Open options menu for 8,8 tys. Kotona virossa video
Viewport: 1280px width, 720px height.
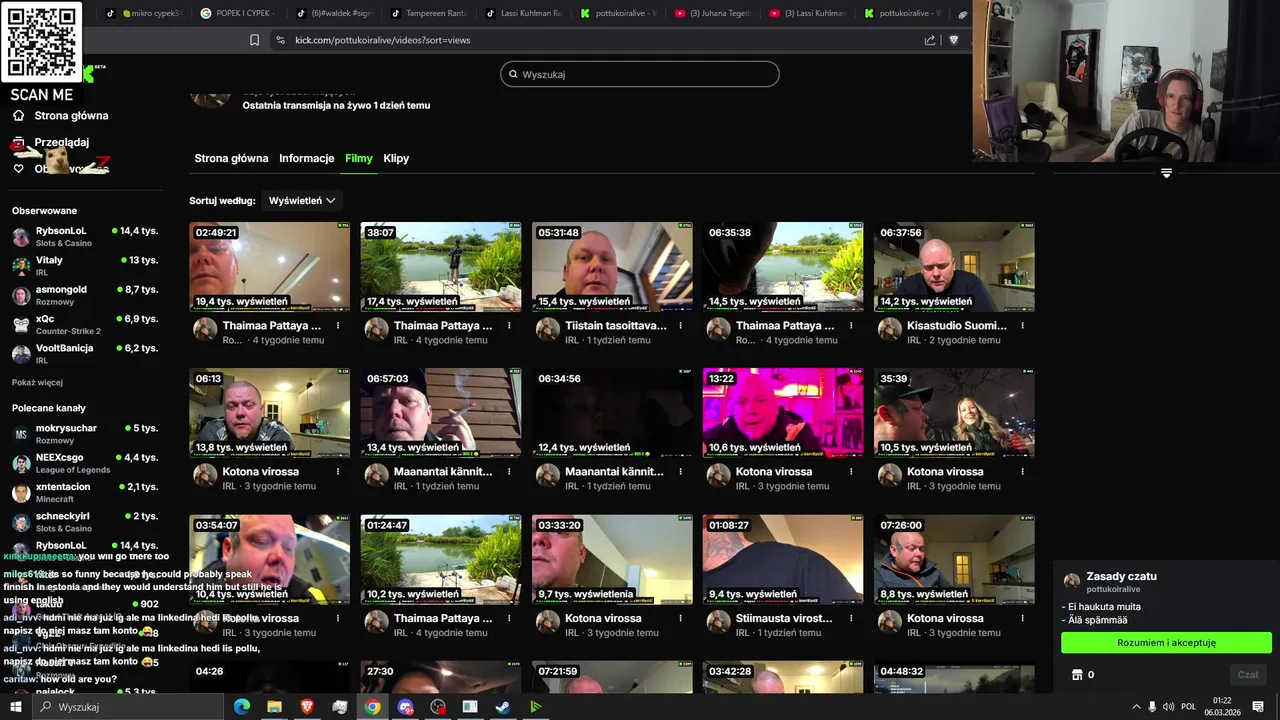[1022, 619]
